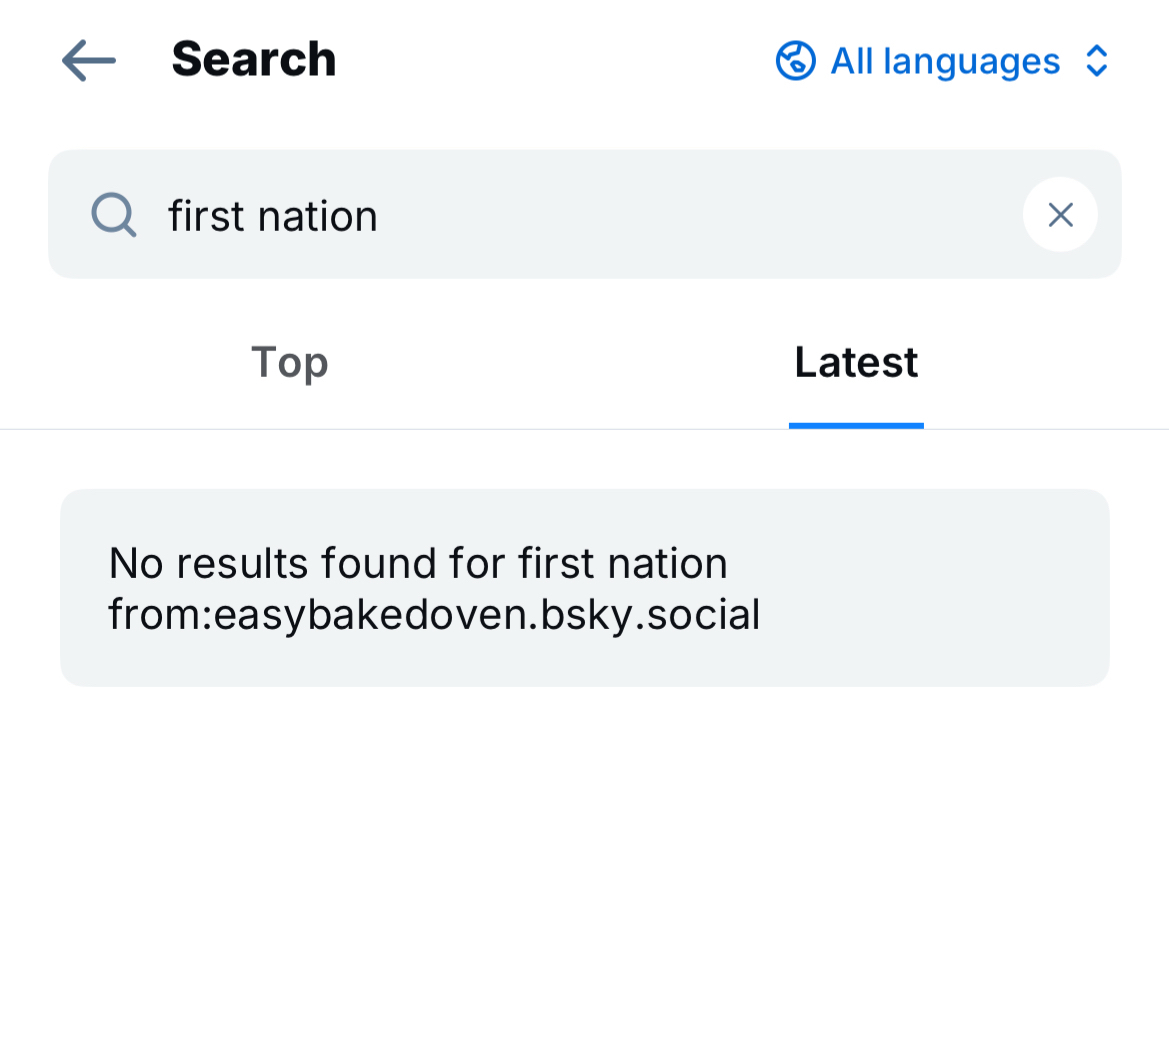Clear the search query with the X
This screenshot has height=1048, width=1169.
[x=1060, y=214]
